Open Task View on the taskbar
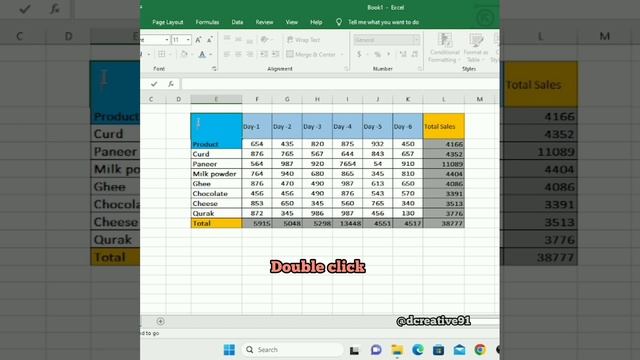 point(354,350)
